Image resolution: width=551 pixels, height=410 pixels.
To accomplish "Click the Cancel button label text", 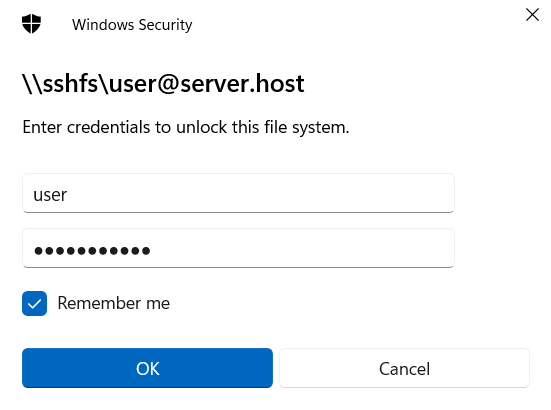I will (x=404, y=369).
